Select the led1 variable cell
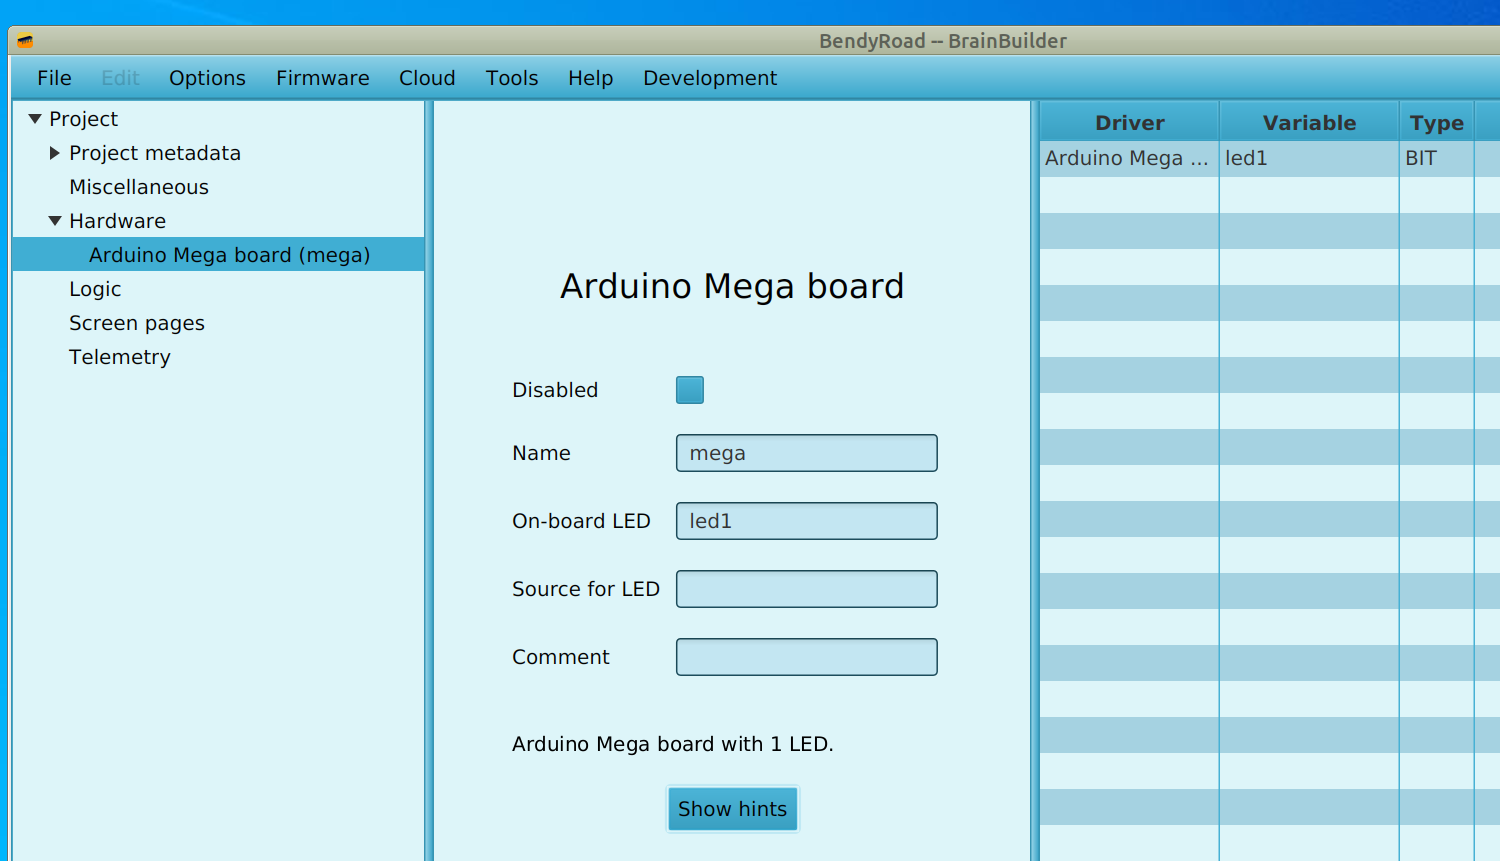 (x=1309, y=158)
